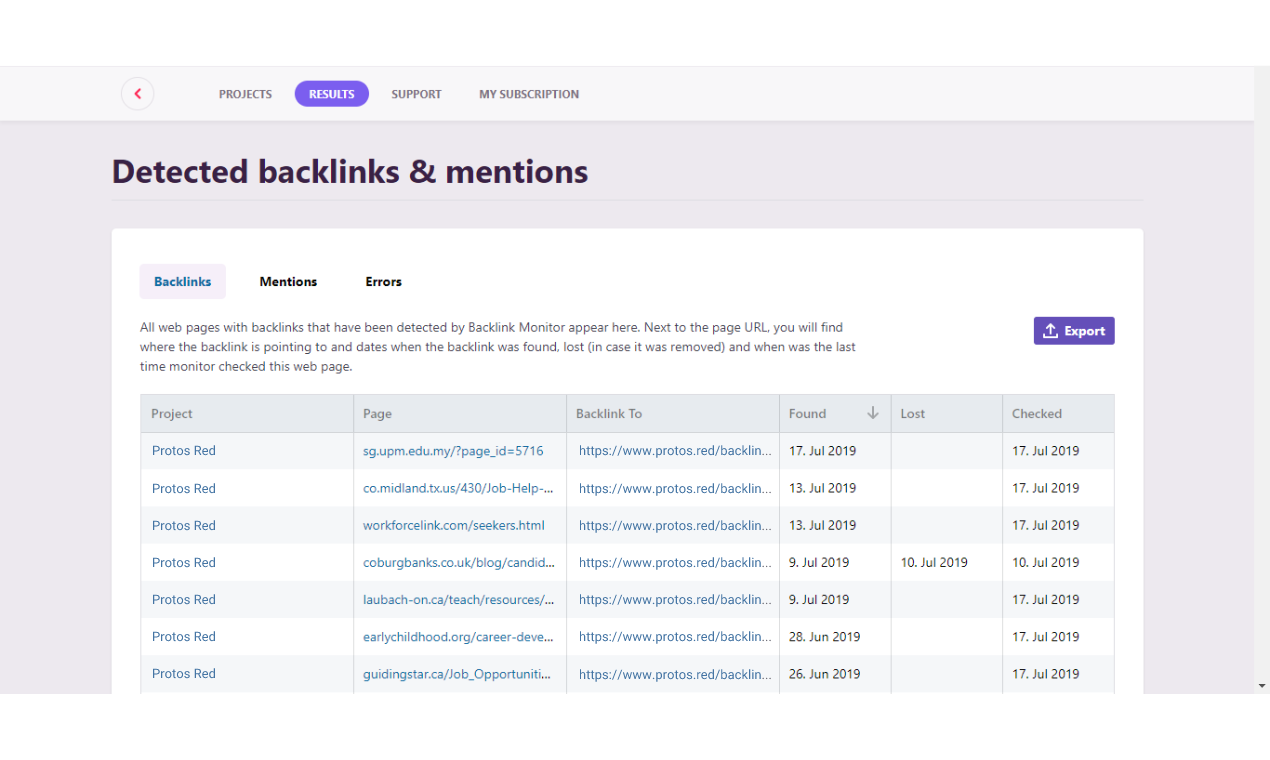Click the Protos Red project in the first row
Screen dimensions: 1270x760
[183, 451]
